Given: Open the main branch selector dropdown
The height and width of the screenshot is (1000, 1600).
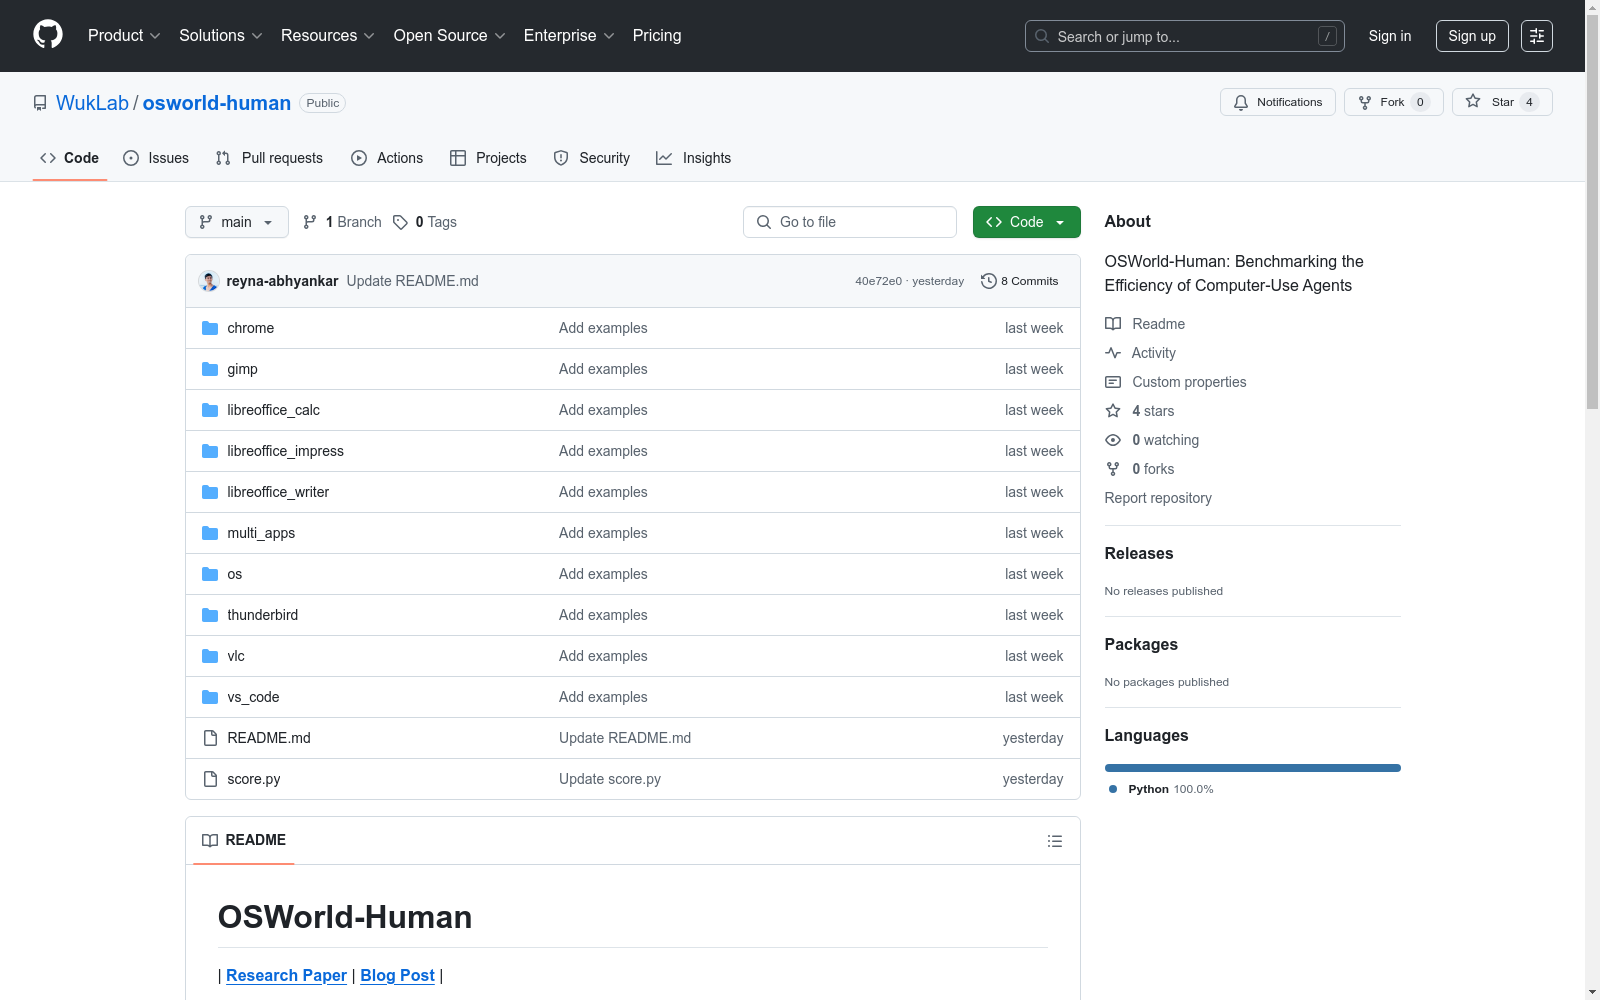Looking at the screenshot, I should [x=237, y=222].
